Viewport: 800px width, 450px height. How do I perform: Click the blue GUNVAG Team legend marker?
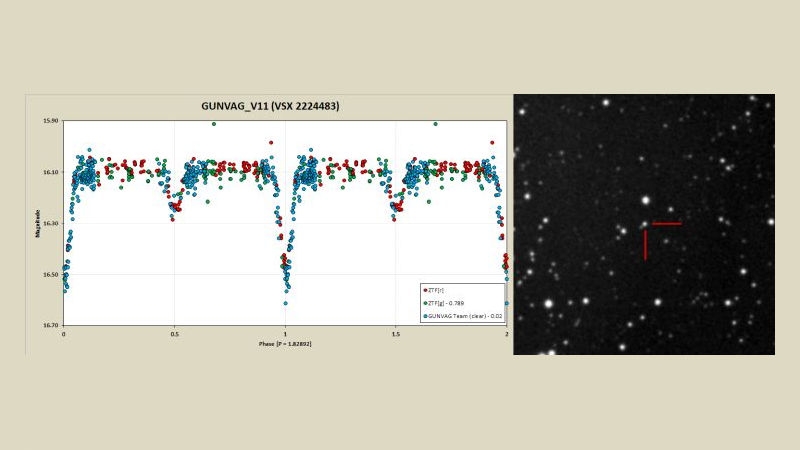(424, 314)
